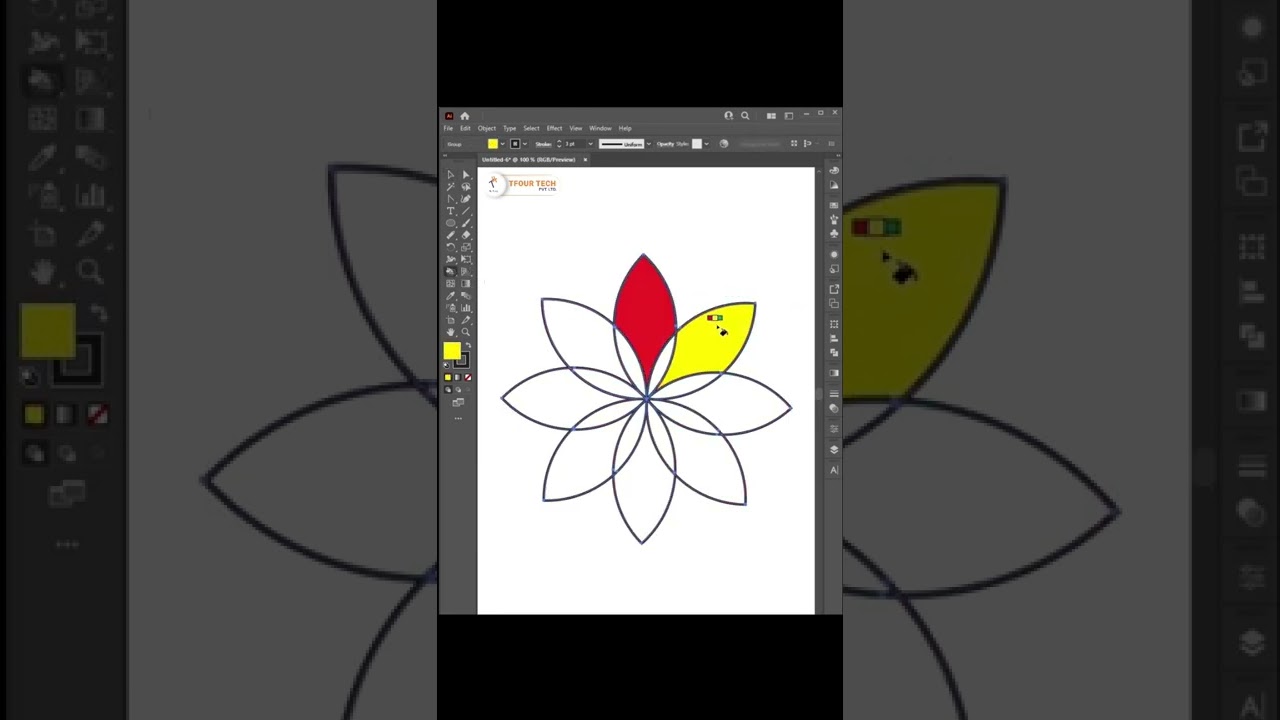The width and height of the screenshot is (1280, 720).
Task: Open the Object menu
Action: [487, 128]
